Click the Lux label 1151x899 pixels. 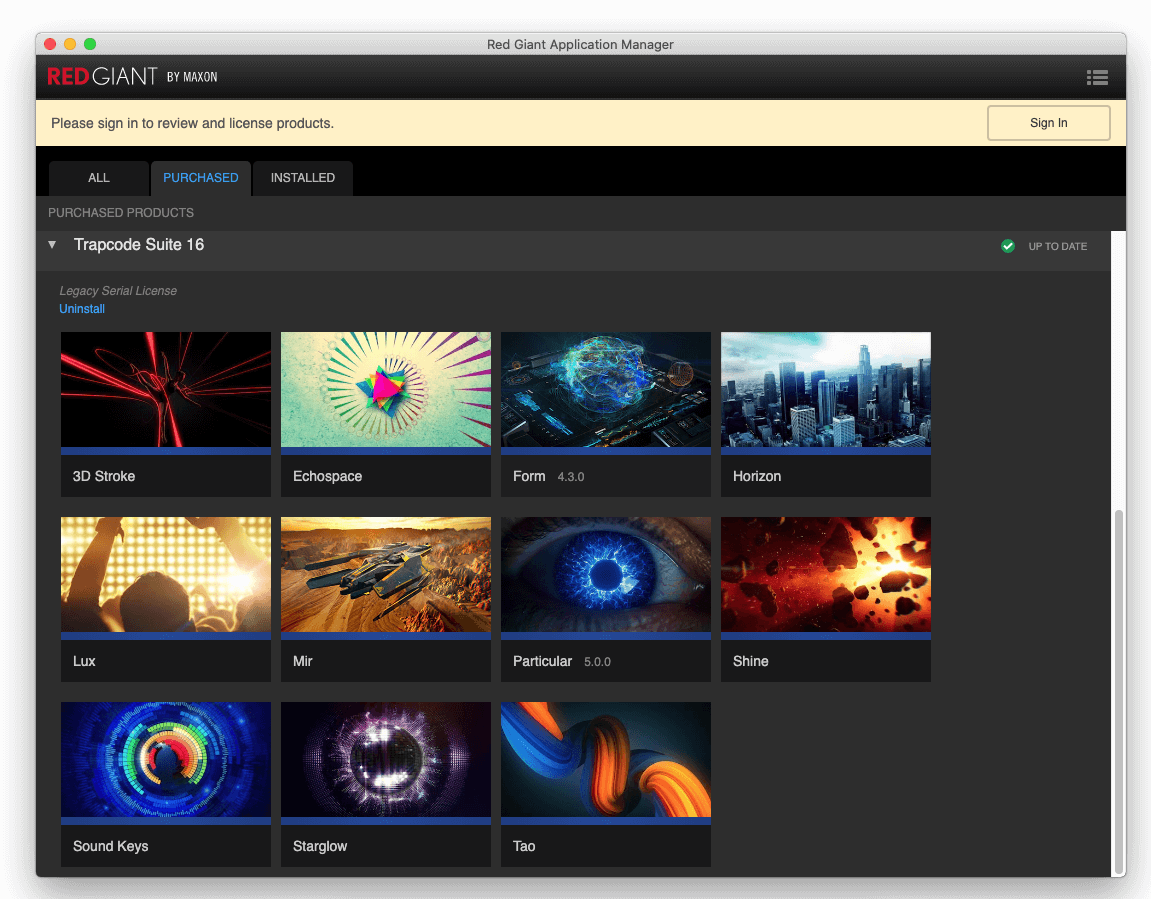point(84,661)
